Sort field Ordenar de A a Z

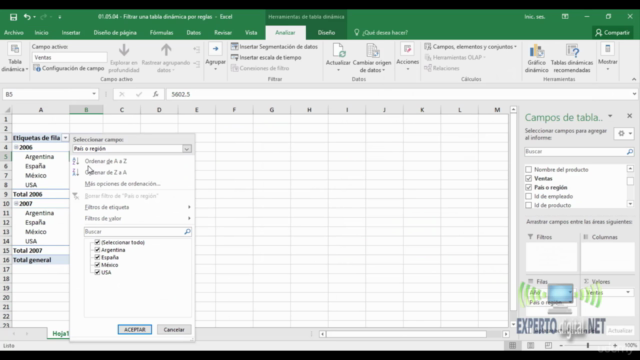[x=106, y=161]
